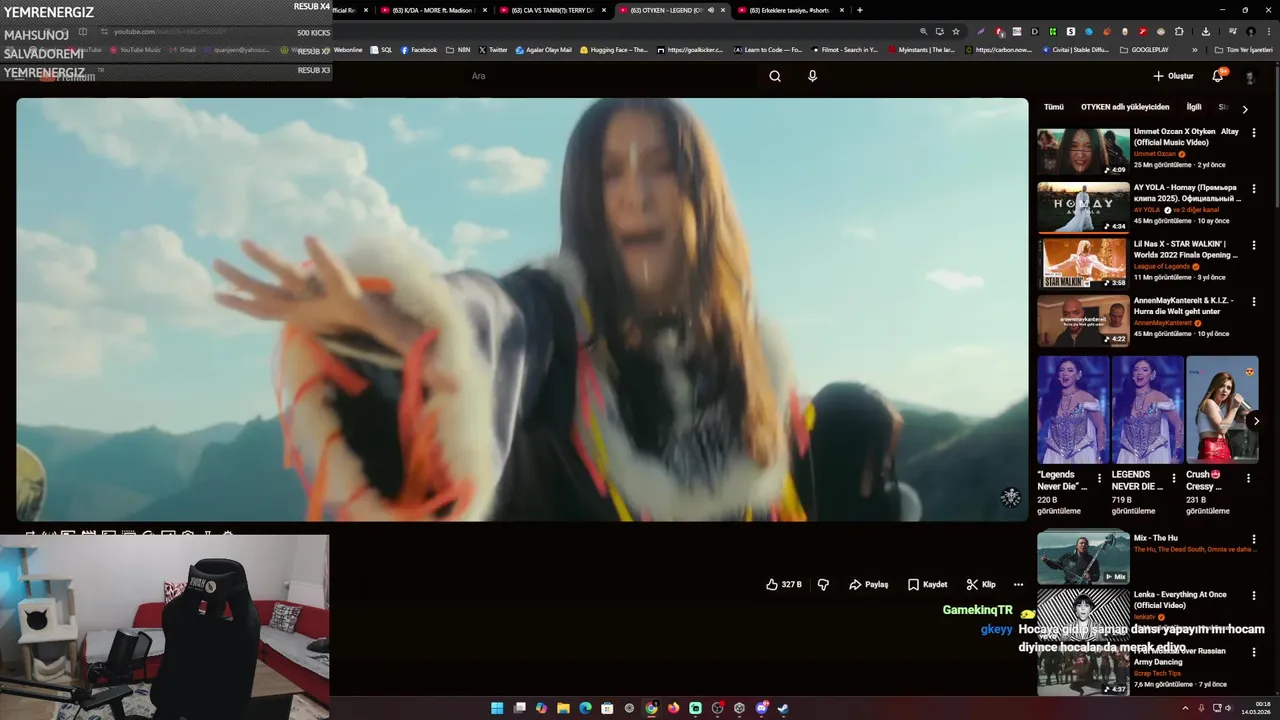Select the Tümü filter chip

1054,107
